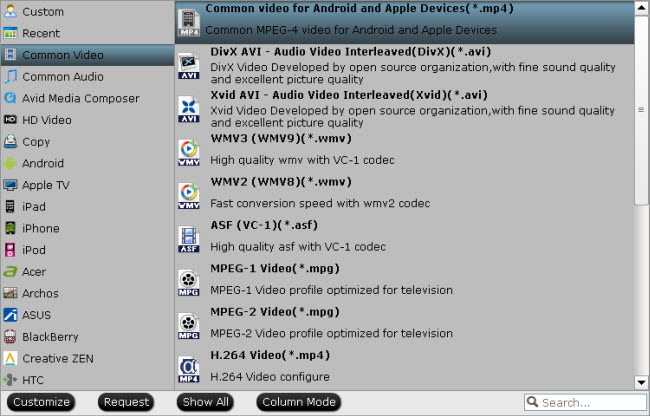The height and width of the screenshot is (416, 650).
Task: Open the Apple TV category
Action: click(87, 185)
